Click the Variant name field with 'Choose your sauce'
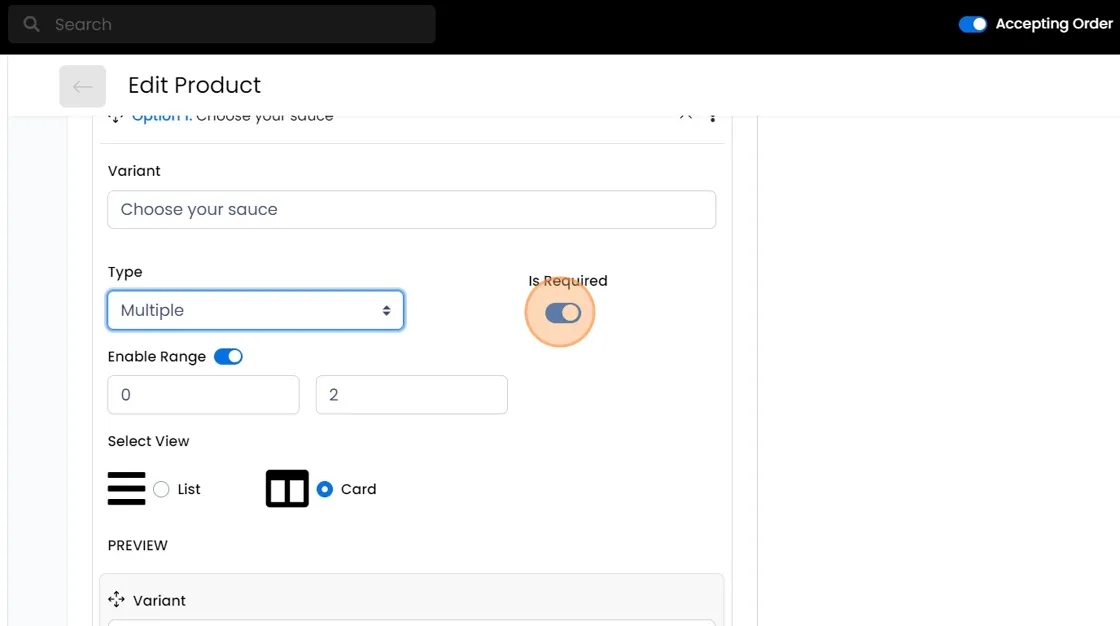Viewport: 1120px width, 626px height. [x=411, y=210]
